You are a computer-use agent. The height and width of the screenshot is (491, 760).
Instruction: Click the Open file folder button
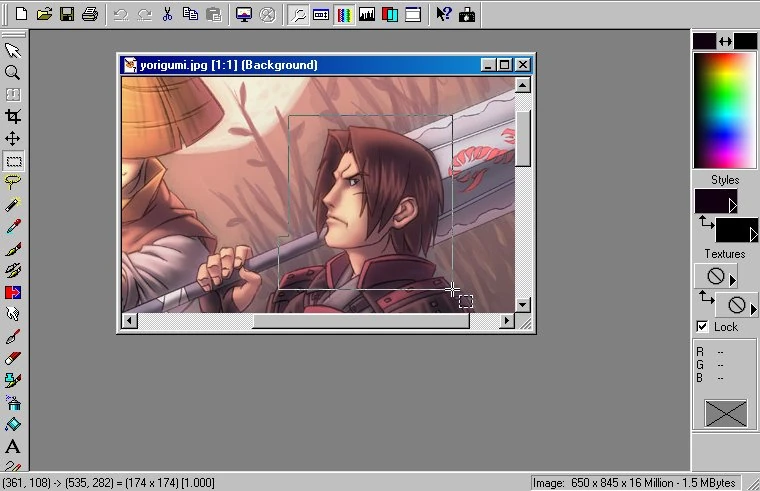pyautogui.click(x=44, y=14)
